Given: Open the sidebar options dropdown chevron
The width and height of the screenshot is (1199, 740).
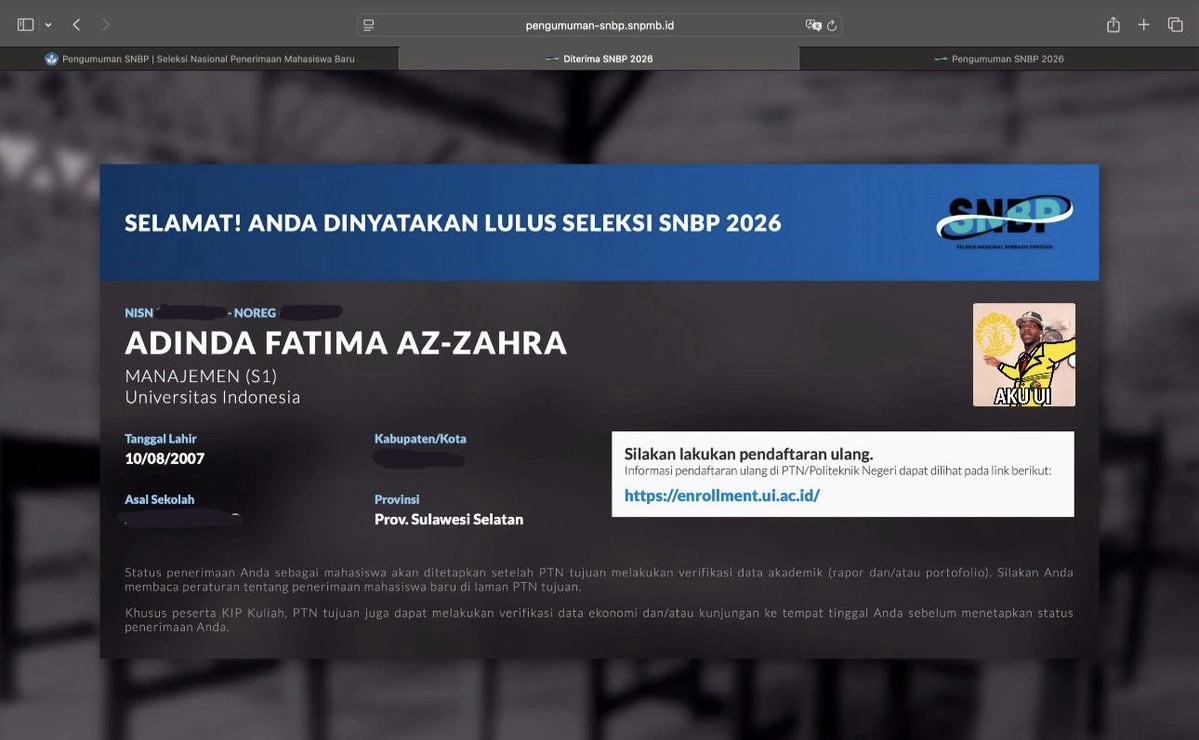Looking at the screenshot, I should click(x=48, y=25).
